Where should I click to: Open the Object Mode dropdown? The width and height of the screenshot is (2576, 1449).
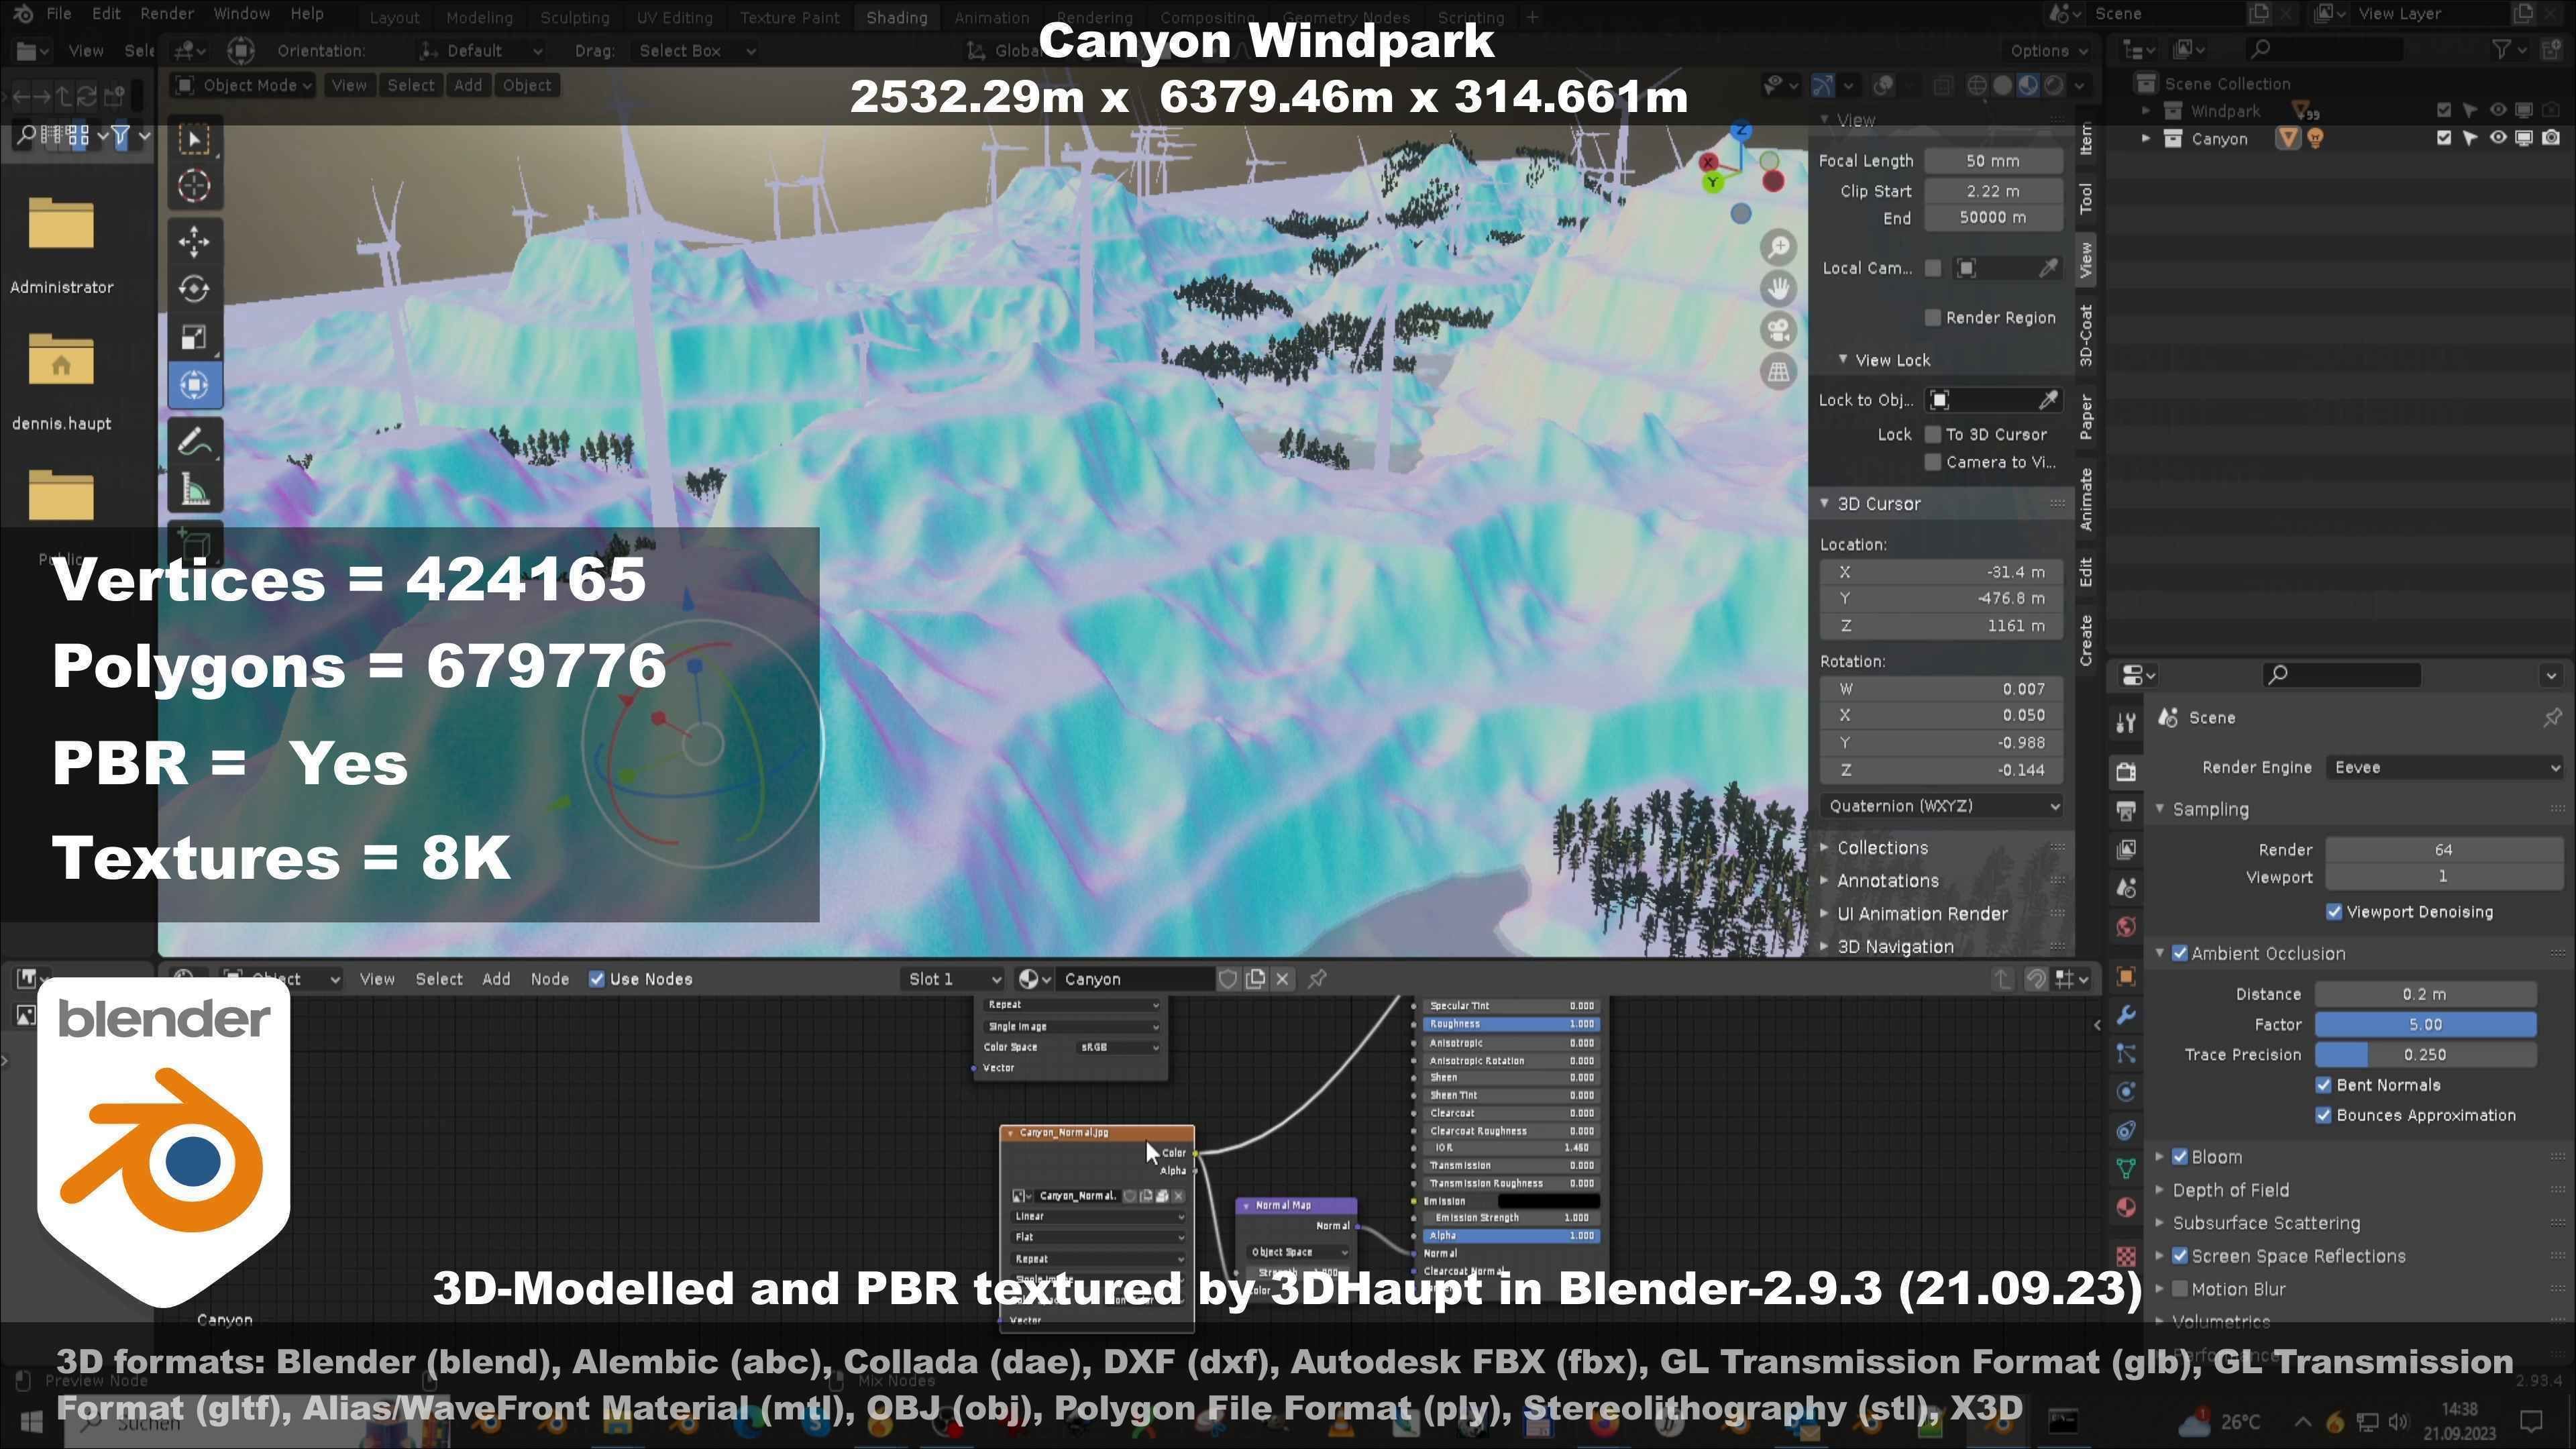point(244,85)
